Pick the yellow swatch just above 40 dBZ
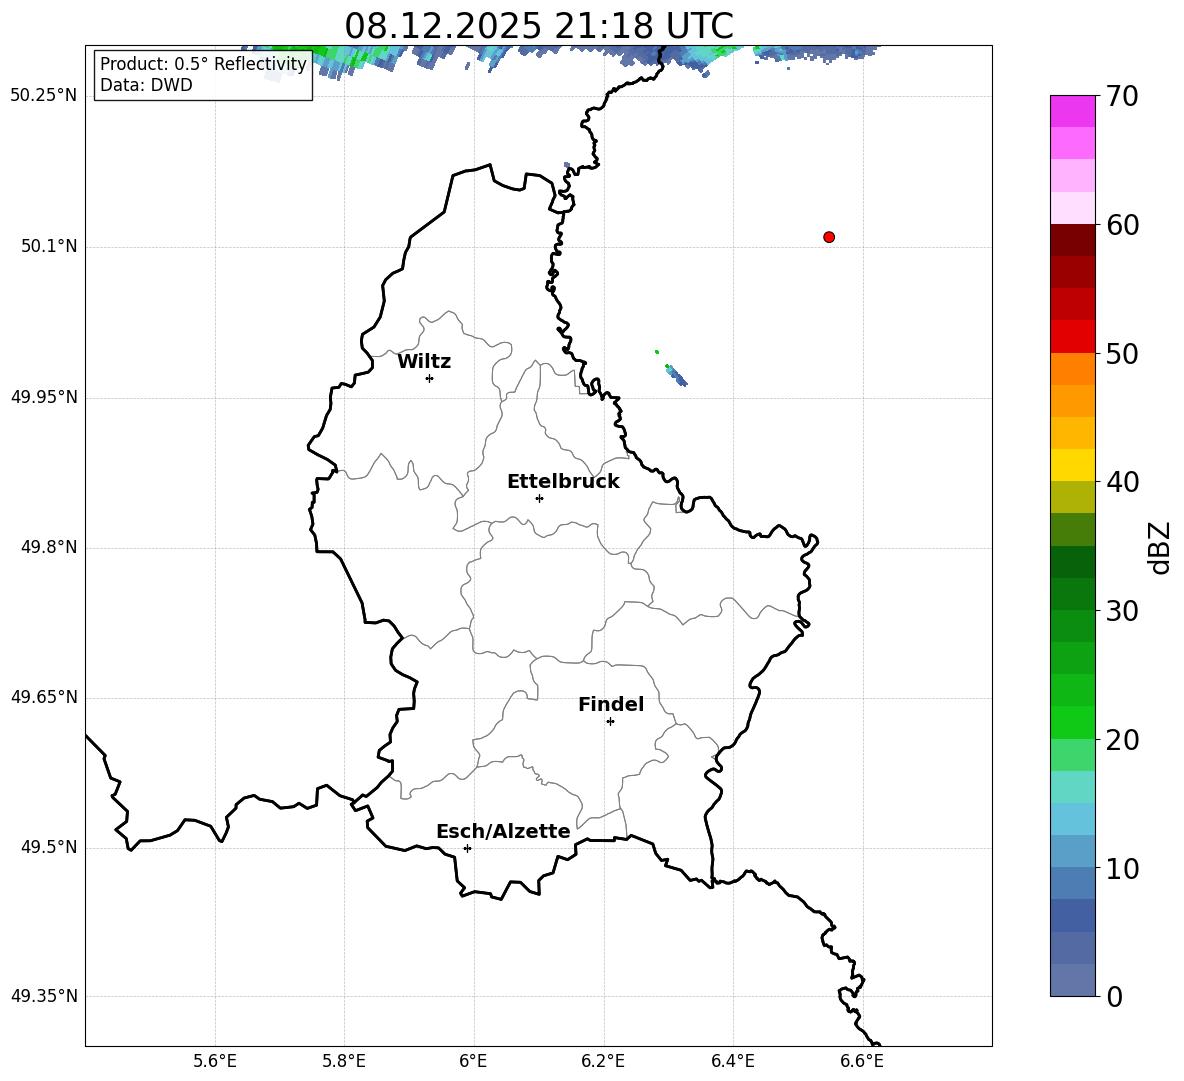Image resolution: width=1184 pixels, height=1081 pixels. point(1072,465)
